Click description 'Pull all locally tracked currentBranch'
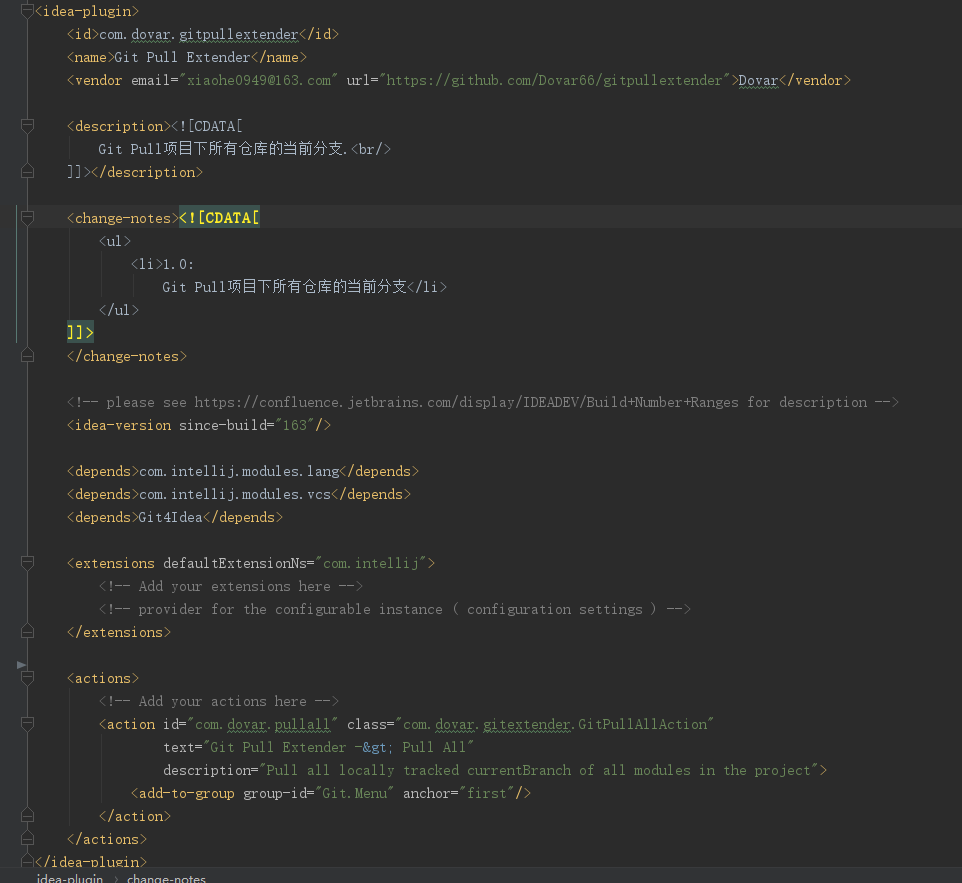Image resolution: width=962 pixels, height=883 pixels. [x=419, y=771]
